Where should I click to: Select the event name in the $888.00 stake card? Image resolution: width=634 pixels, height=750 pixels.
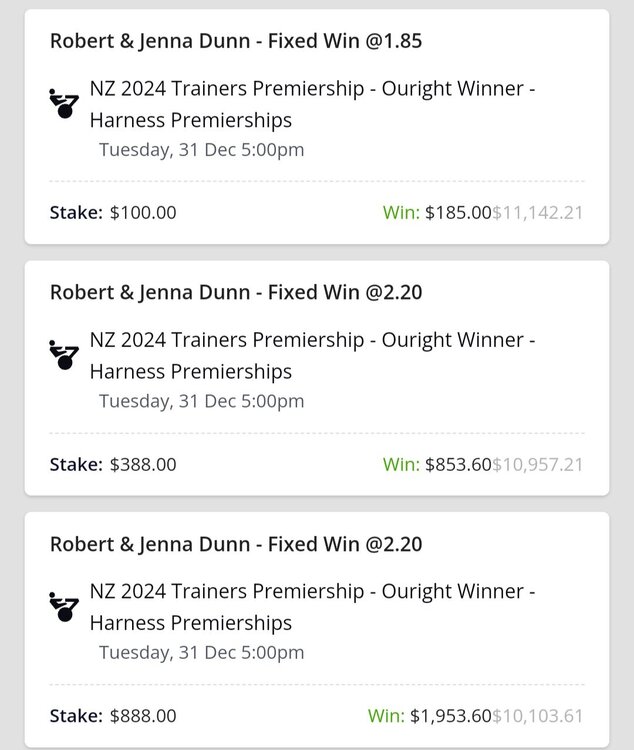pos(313,607)
